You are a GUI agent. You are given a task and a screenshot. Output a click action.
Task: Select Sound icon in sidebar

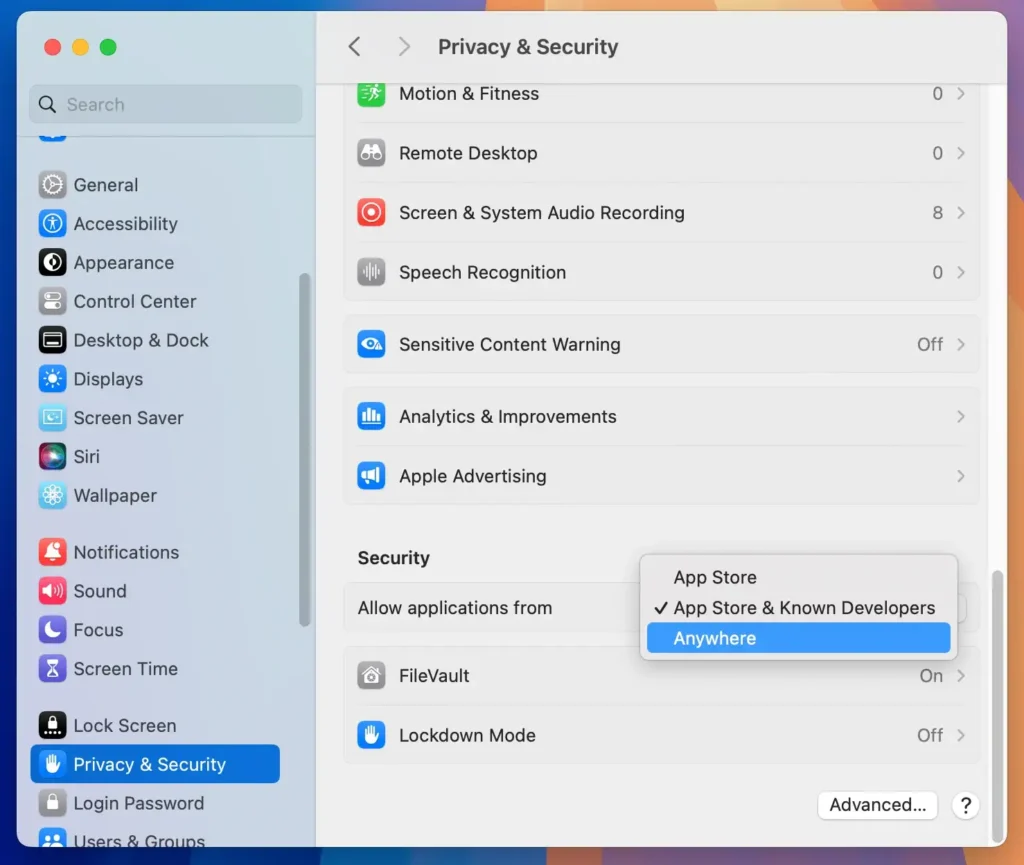point(52,591)
